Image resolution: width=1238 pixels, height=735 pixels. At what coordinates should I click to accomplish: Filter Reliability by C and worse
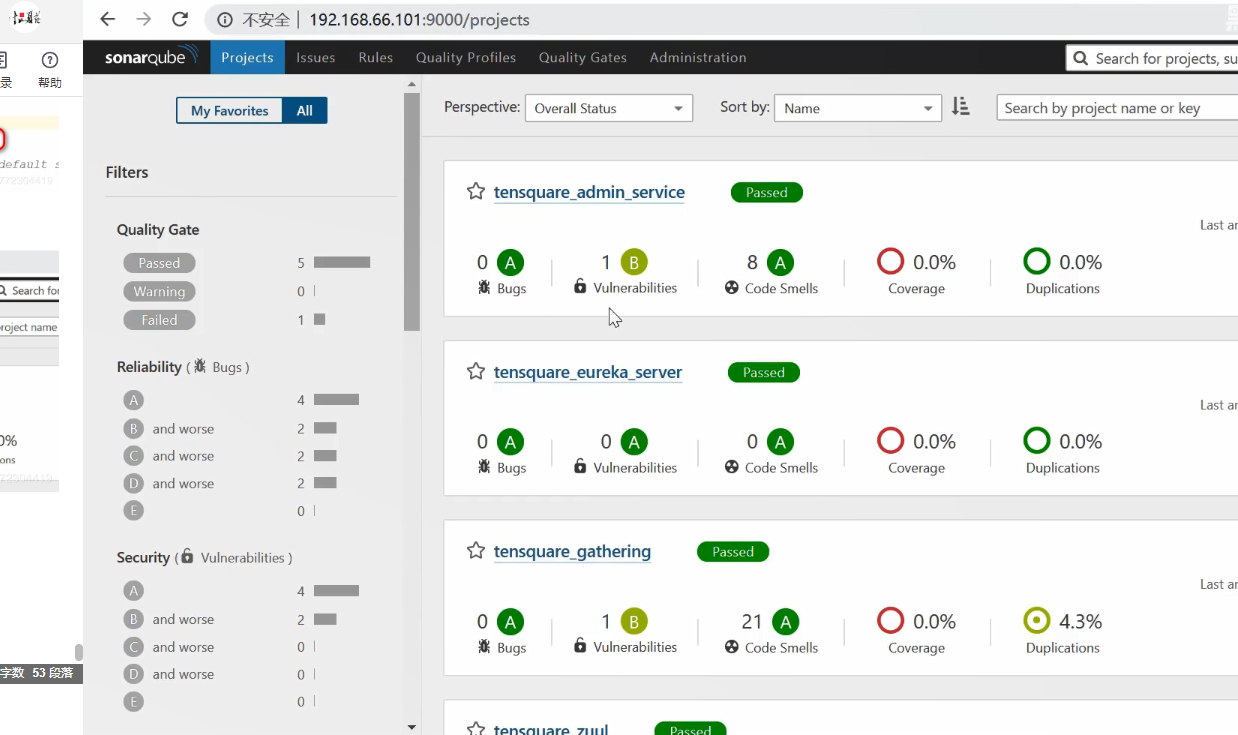pyautogui.click(x=168, y=456)
